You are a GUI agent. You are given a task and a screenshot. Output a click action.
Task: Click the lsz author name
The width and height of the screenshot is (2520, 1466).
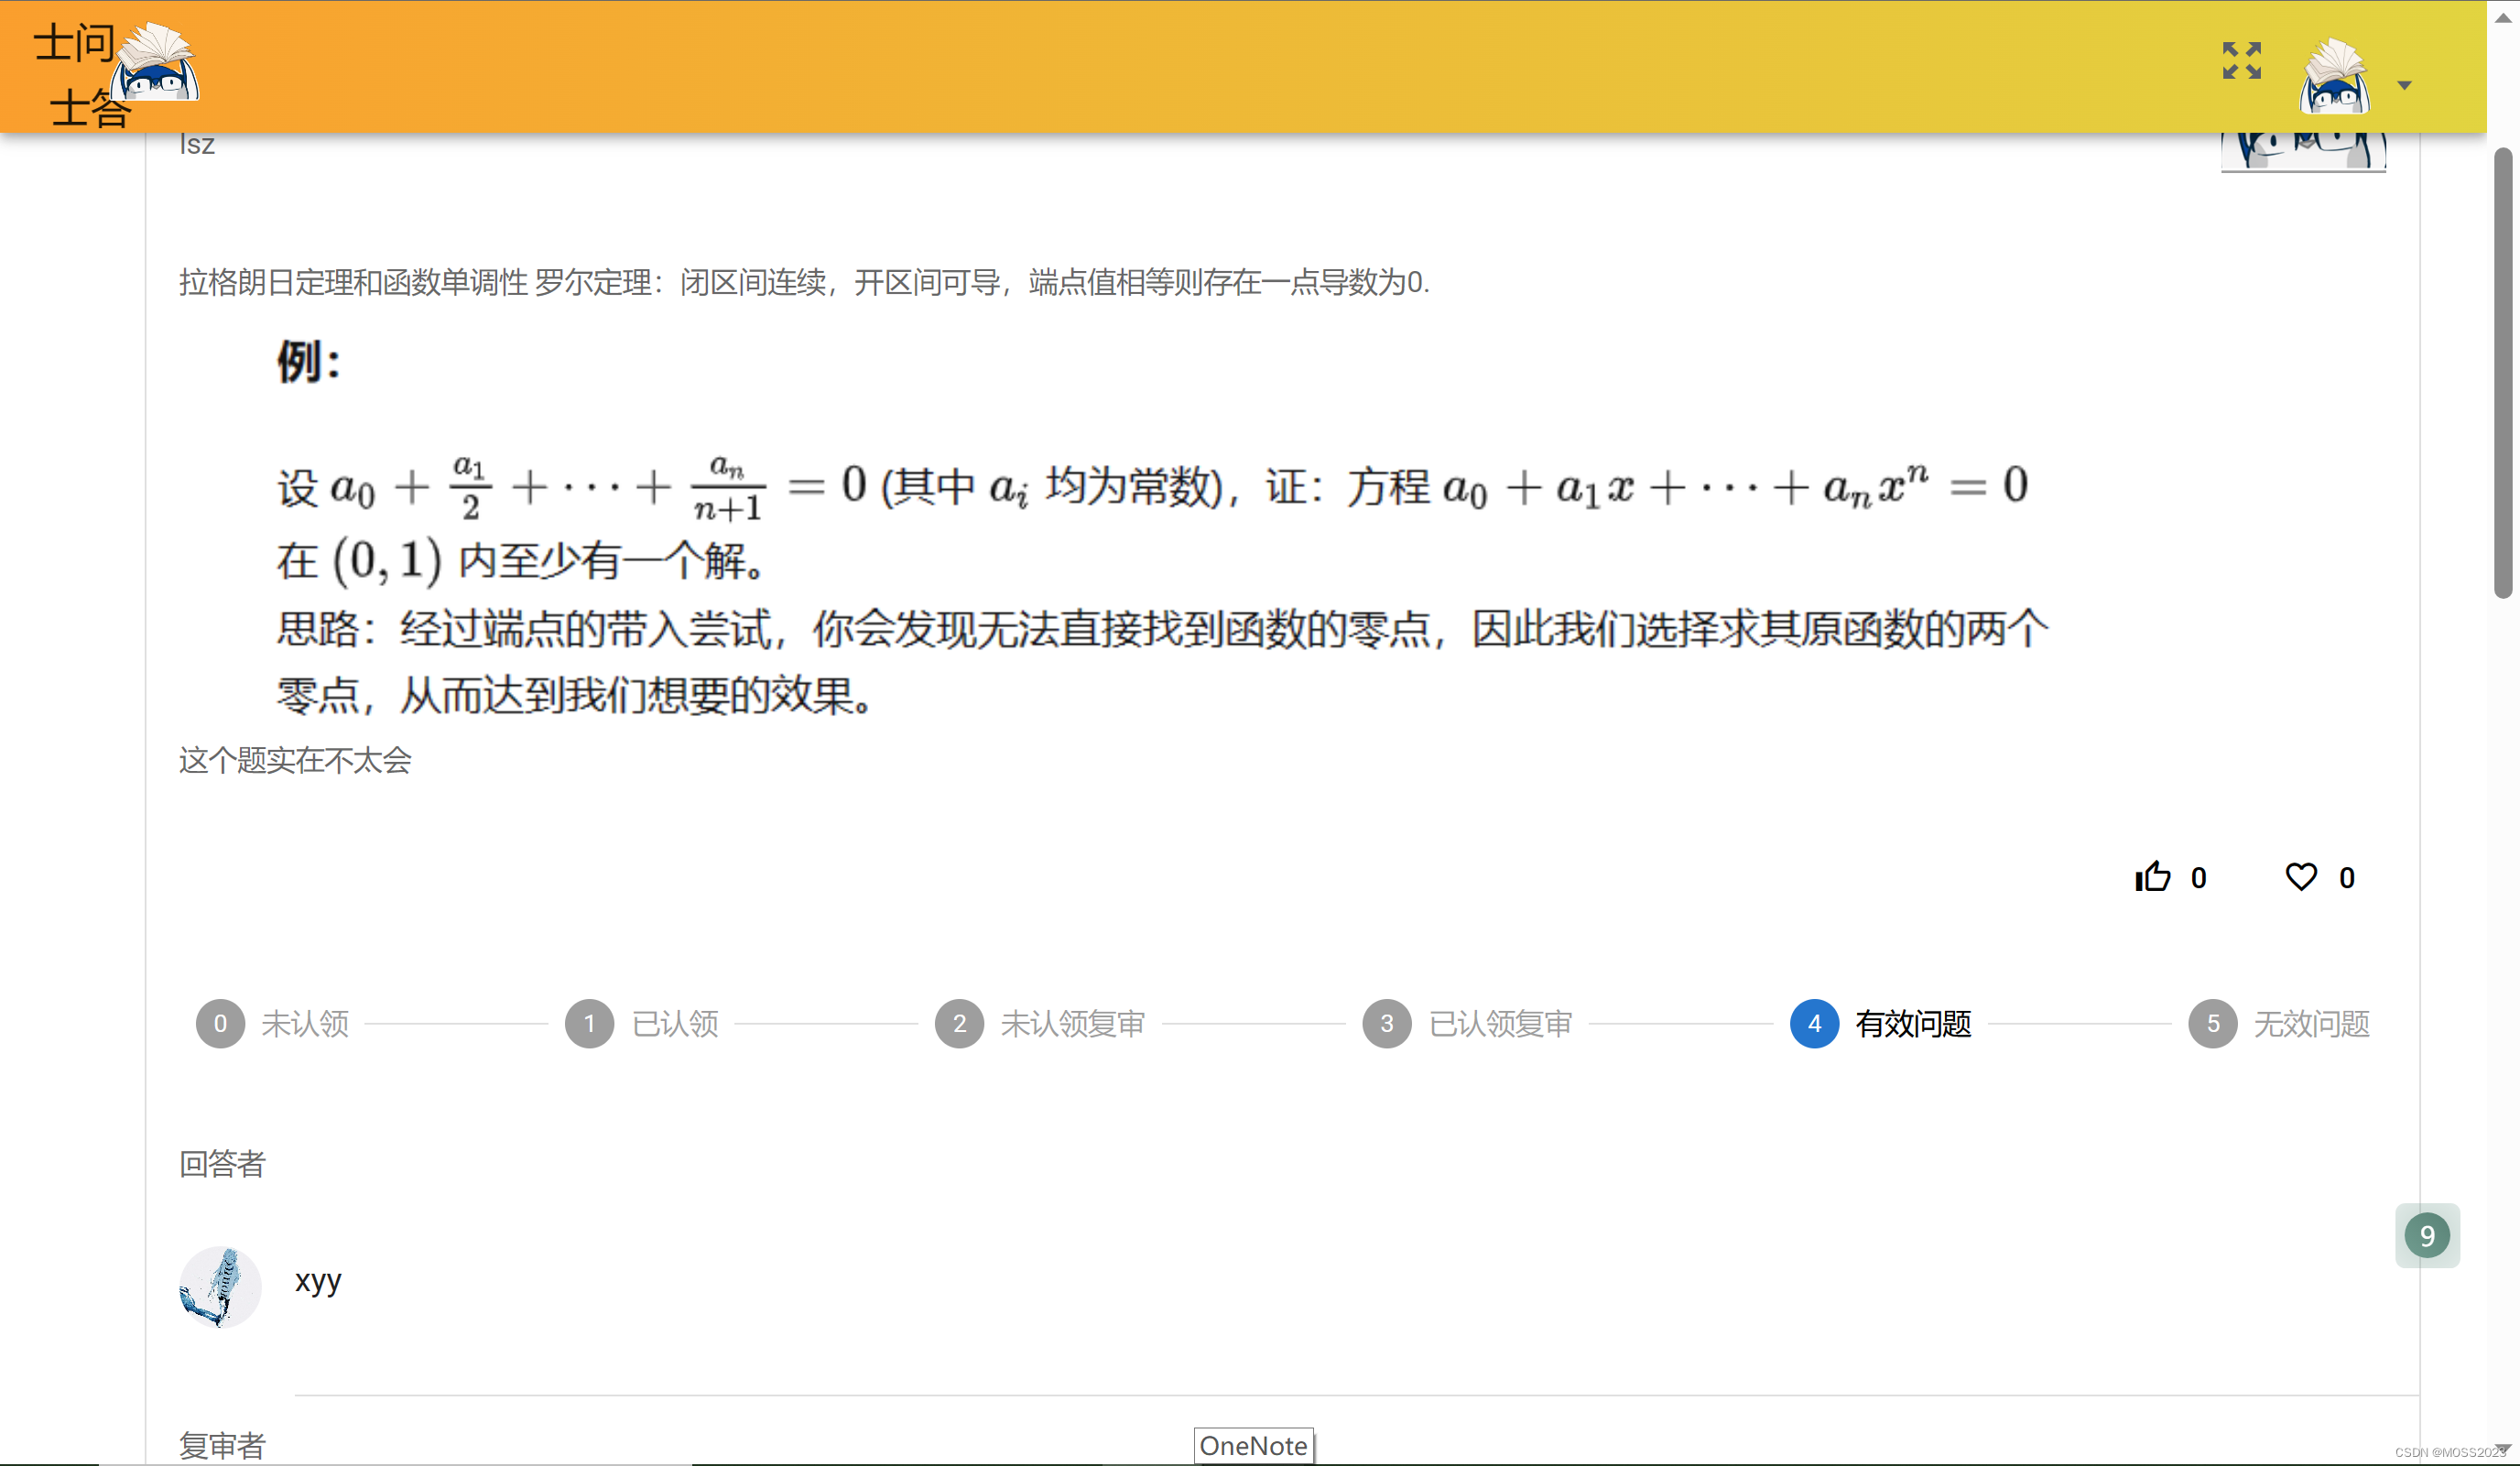coord(197,145)
